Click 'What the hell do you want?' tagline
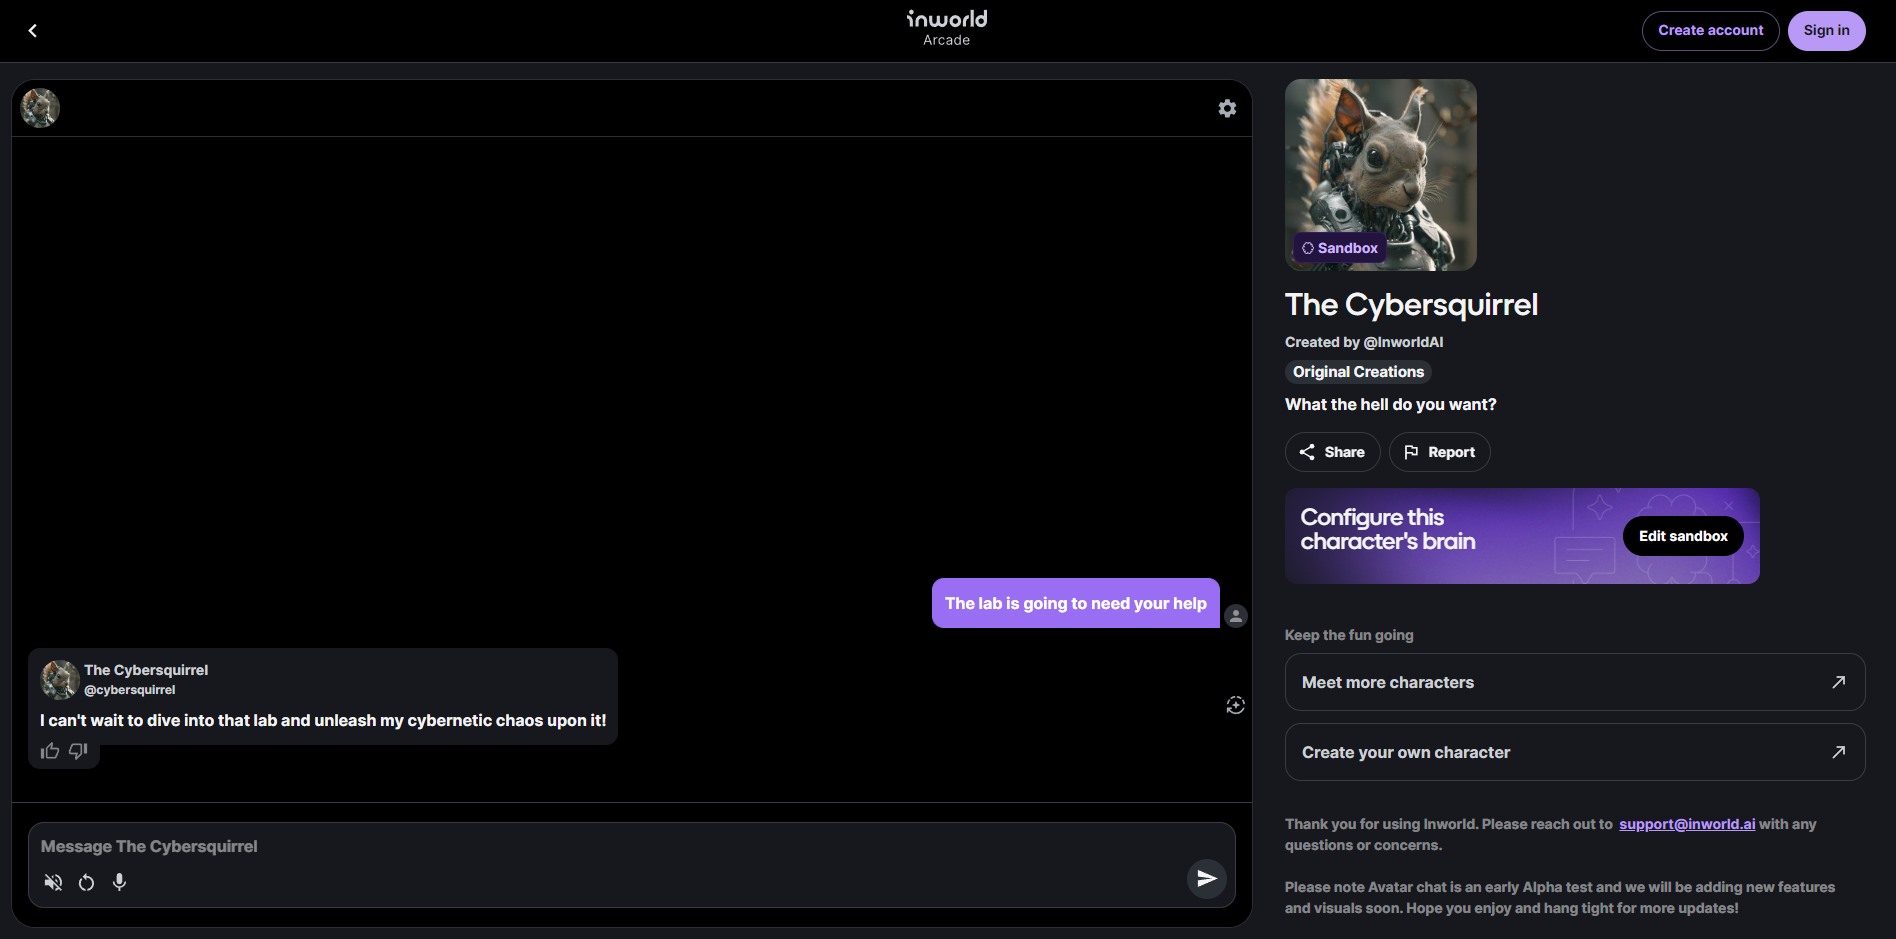 [x=1391, y=405]
